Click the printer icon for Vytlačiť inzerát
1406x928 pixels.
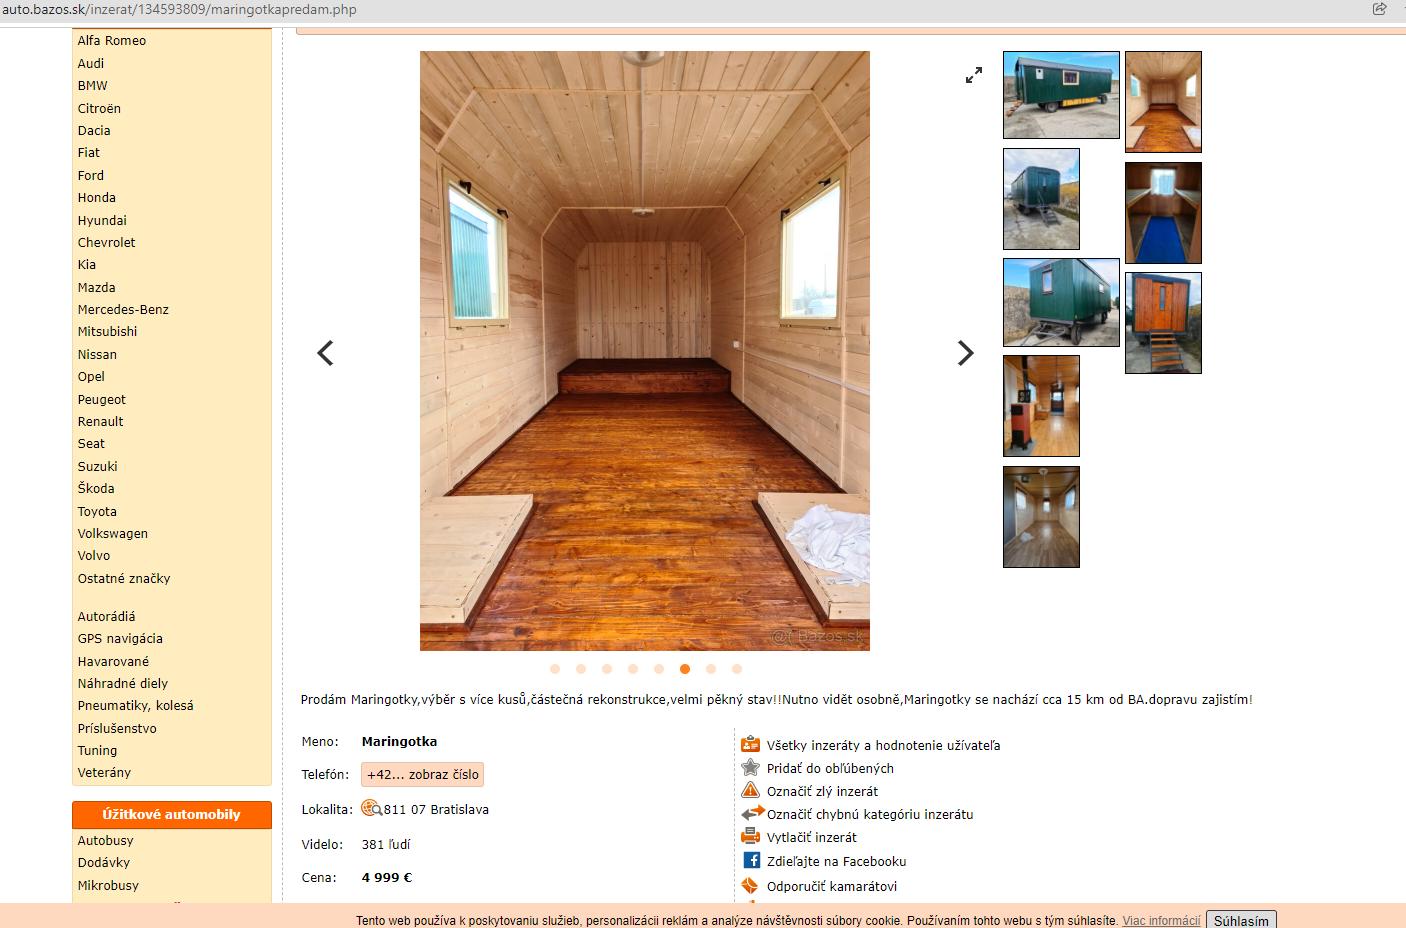[750, 837]
